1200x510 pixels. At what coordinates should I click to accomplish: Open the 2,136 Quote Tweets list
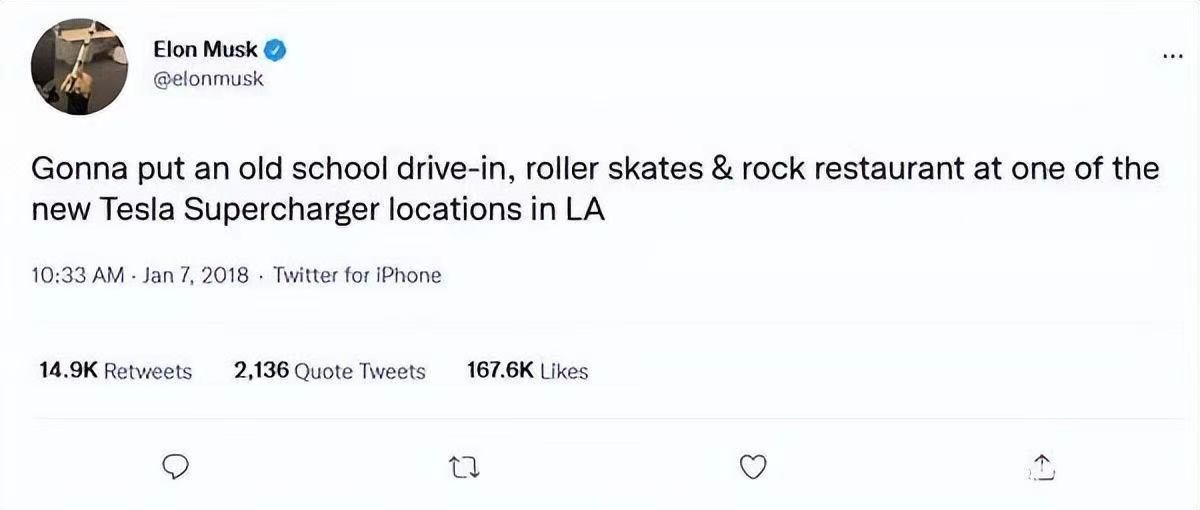pos(329,371)
